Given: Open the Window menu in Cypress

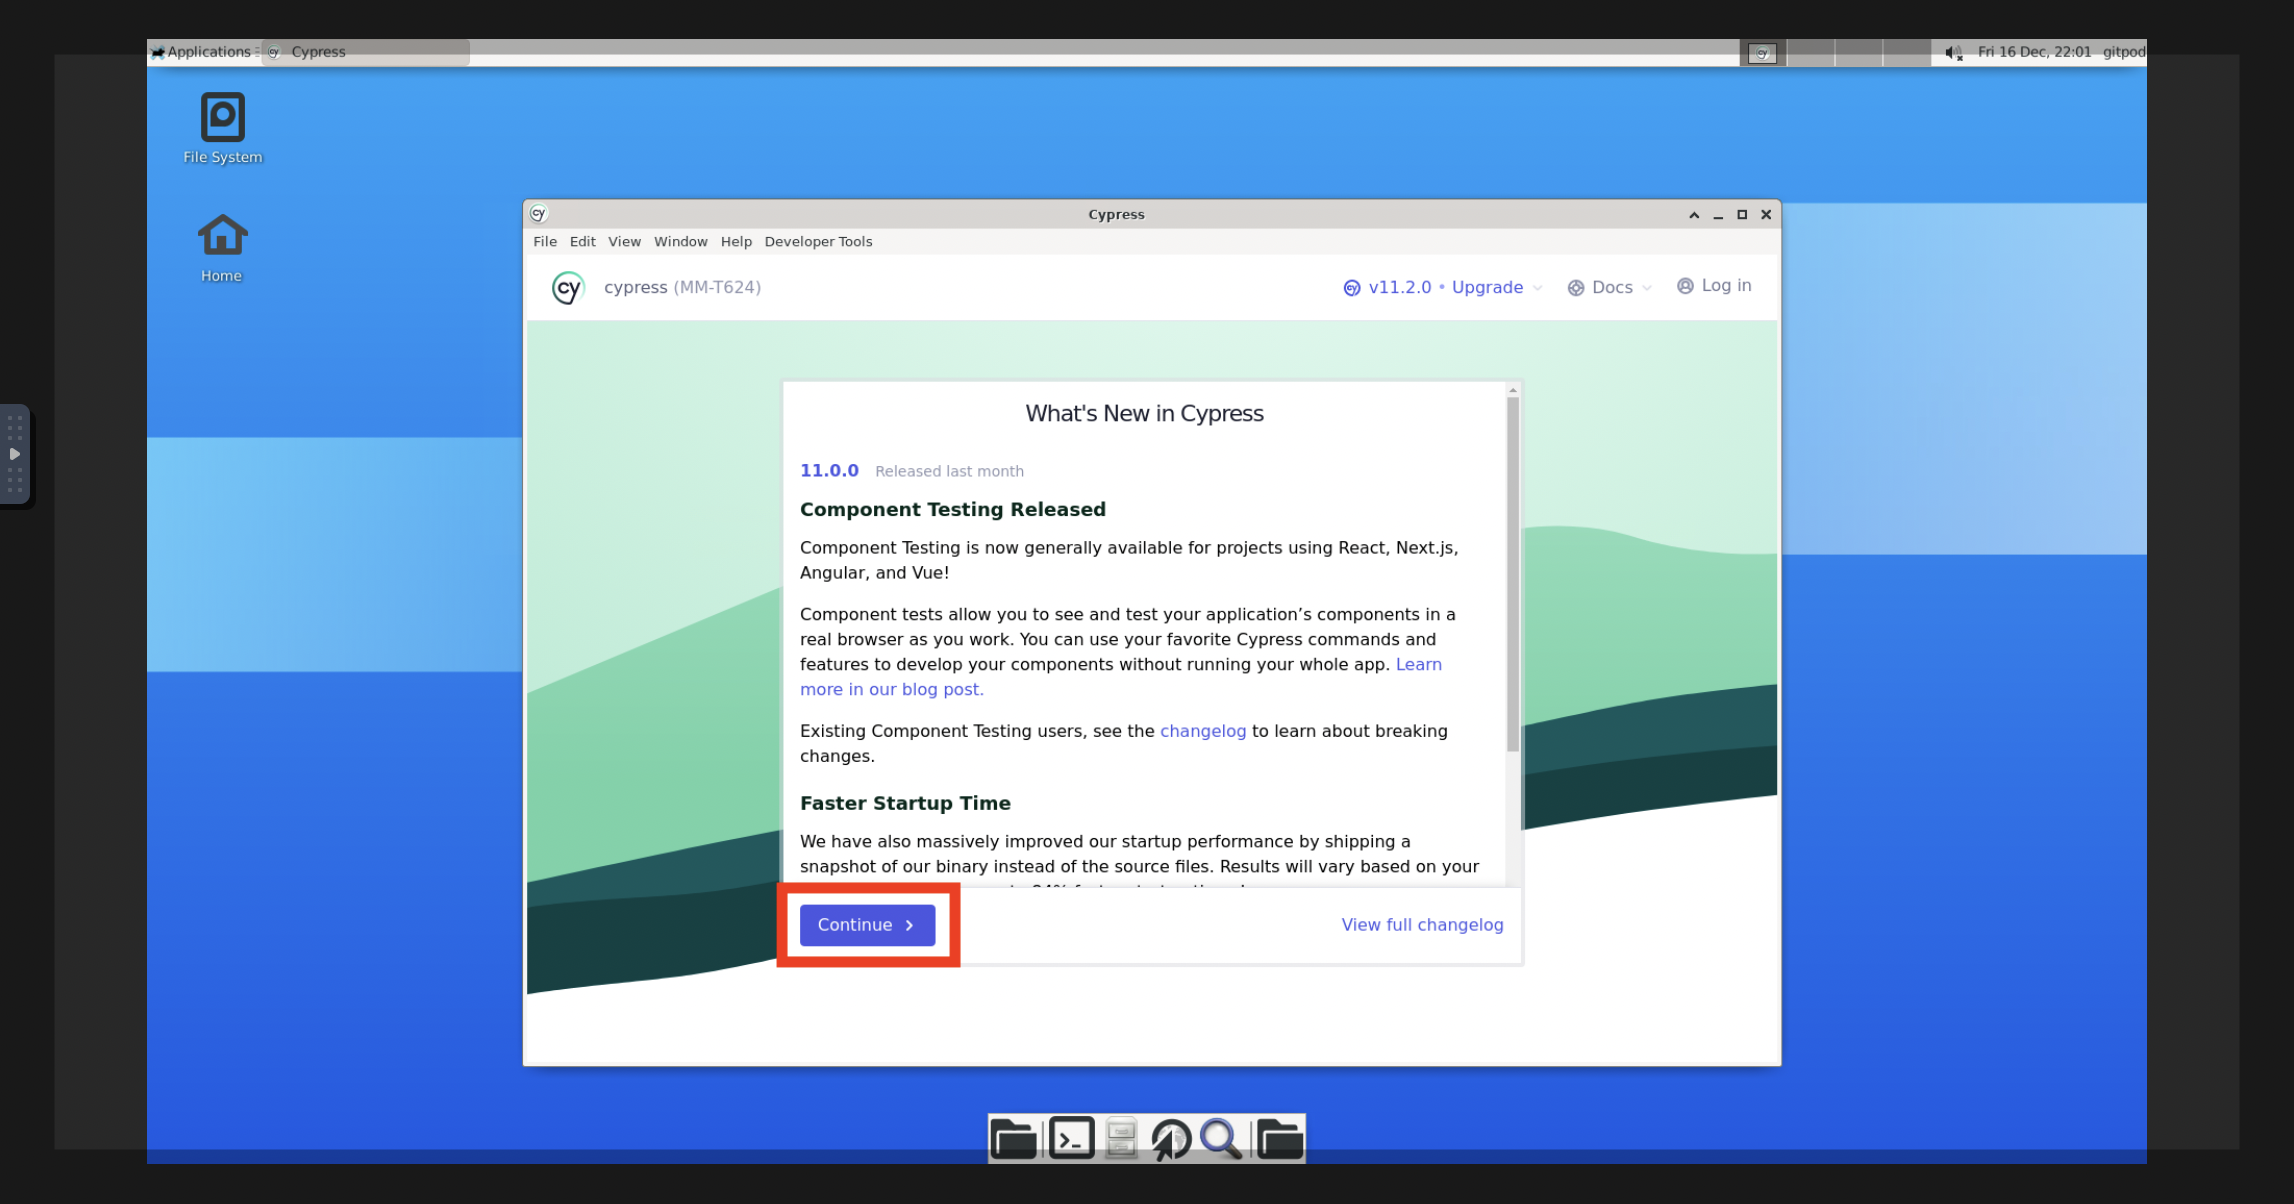Looking at the screenshot, I should 680,241.
